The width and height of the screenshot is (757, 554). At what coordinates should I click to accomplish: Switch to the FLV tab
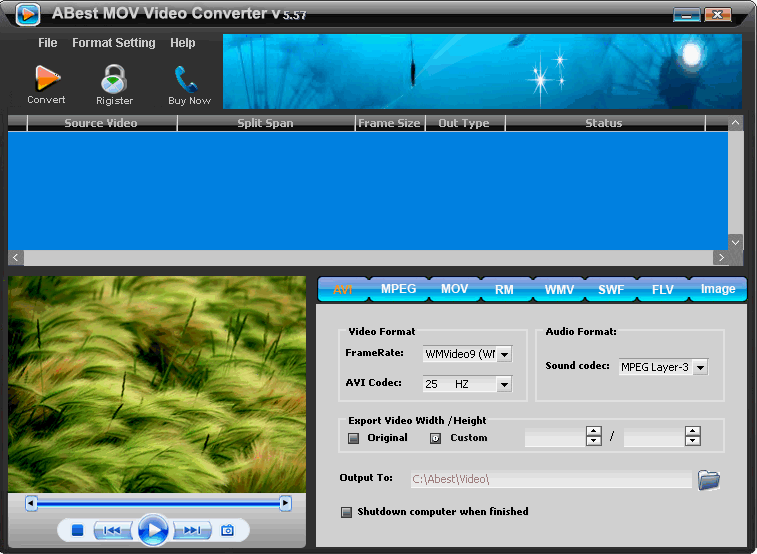click(x=662, y=290)
